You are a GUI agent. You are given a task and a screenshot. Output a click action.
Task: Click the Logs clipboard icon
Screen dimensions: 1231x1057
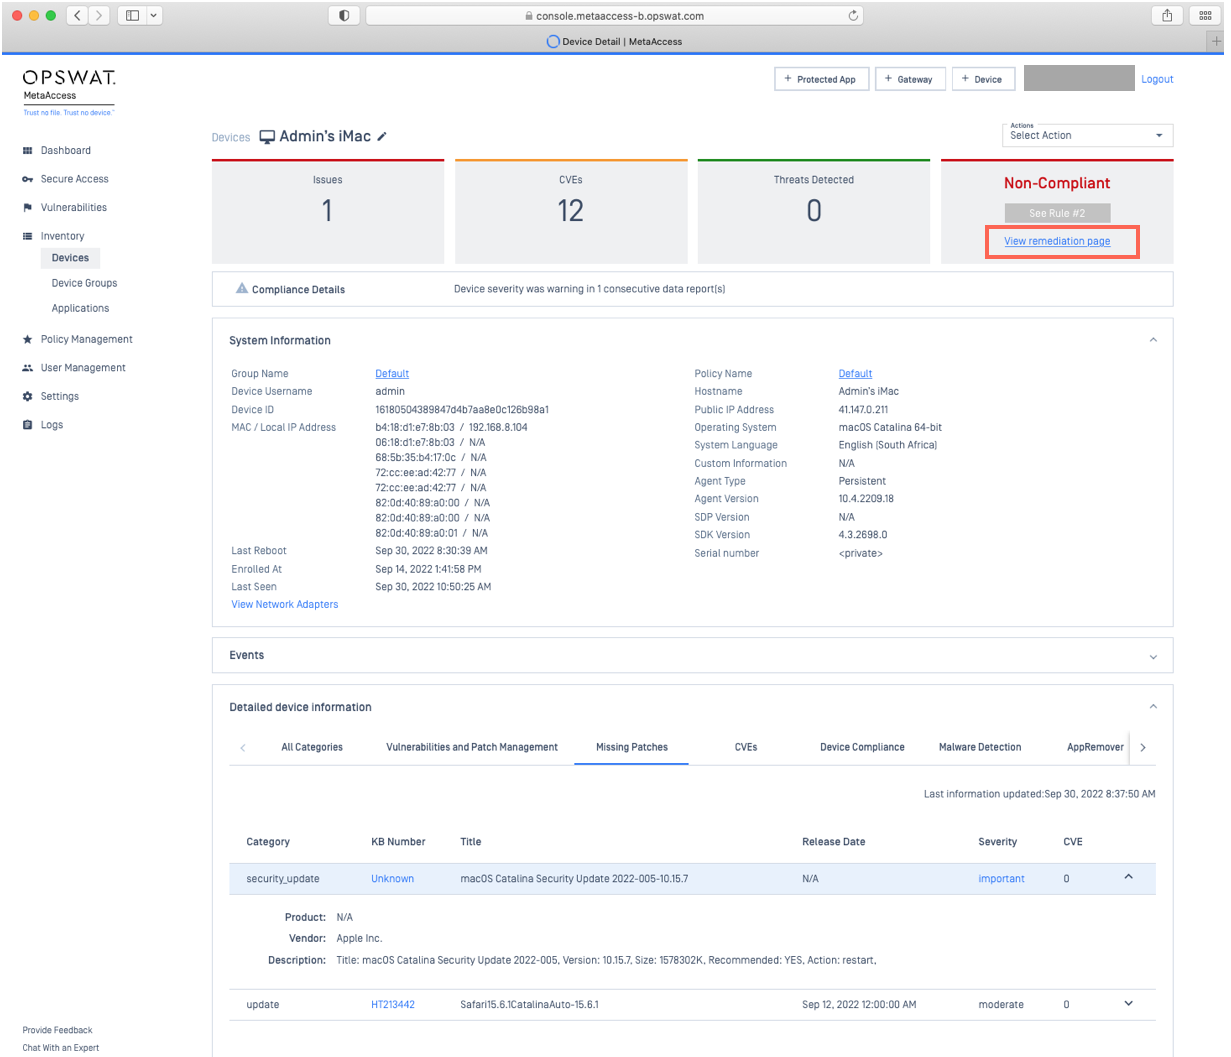(x=27, y=425)
